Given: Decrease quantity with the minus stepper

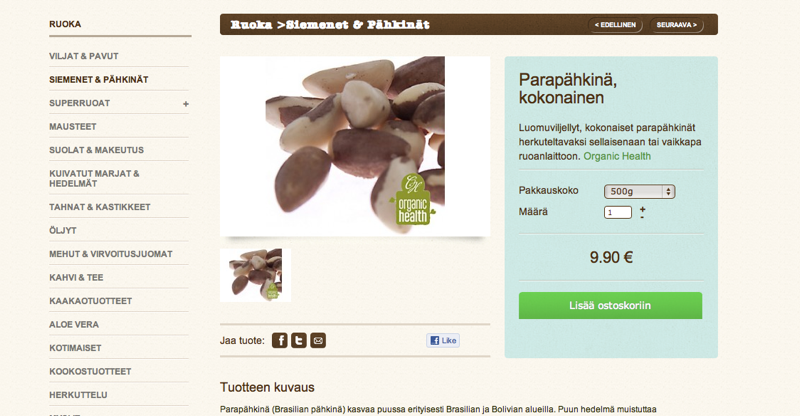Looking at the screenshot, I should click(642, 217).
